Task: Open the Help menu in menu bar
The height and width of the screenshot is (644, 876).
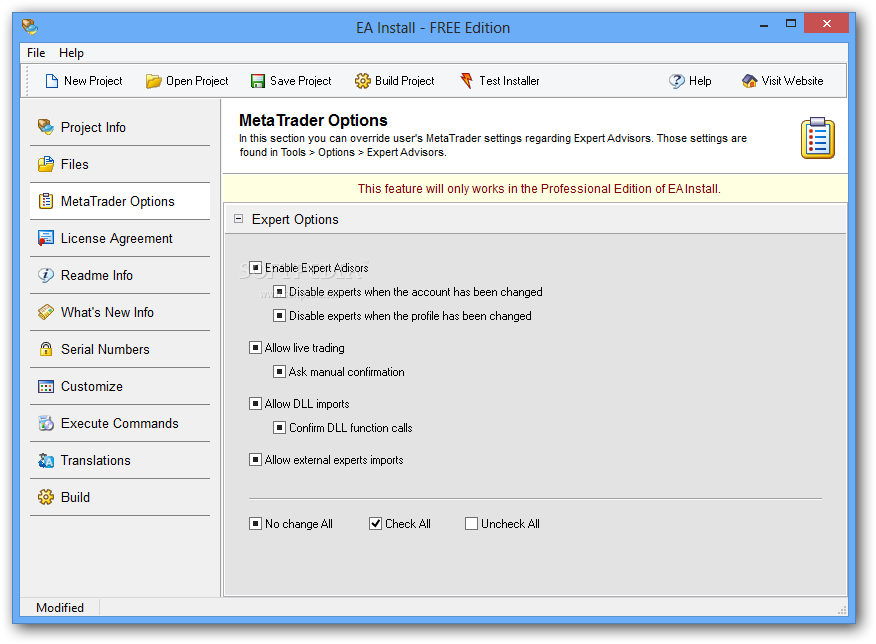Action: (x=72, y=53)
